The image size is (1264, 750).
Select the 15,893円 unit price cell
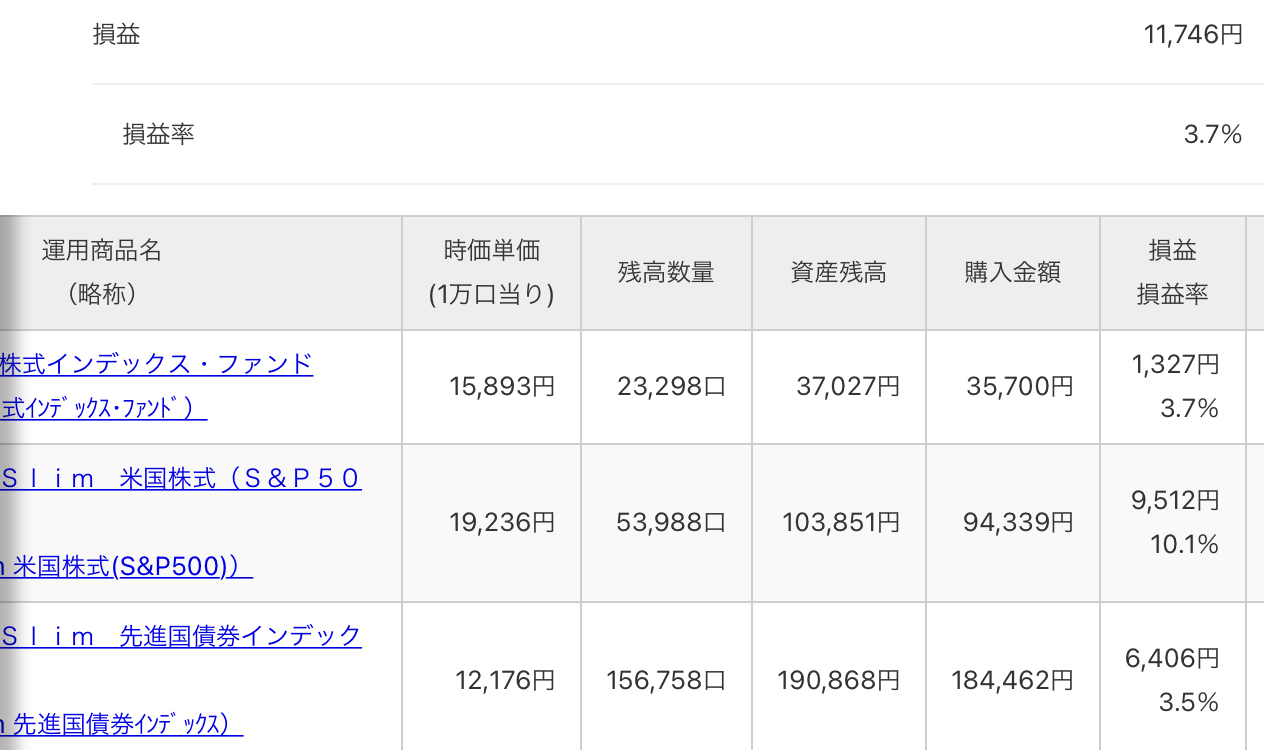(502, 386)
